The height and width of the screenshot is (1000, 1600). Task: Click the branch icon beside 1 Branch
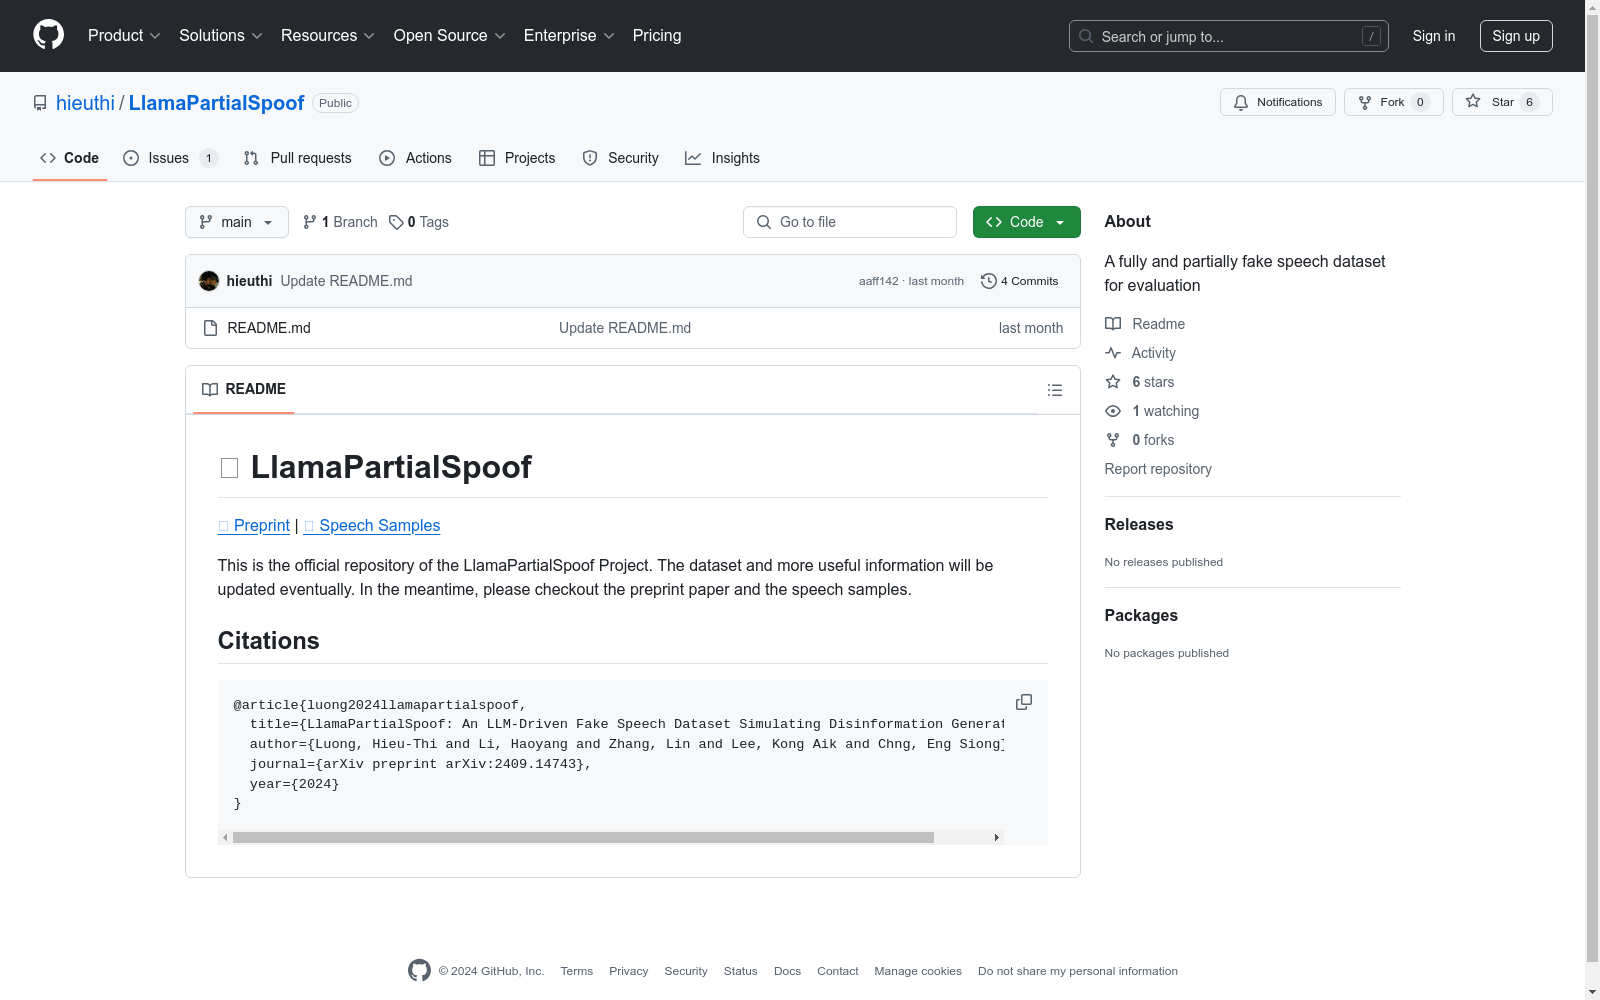click(310, 222)
